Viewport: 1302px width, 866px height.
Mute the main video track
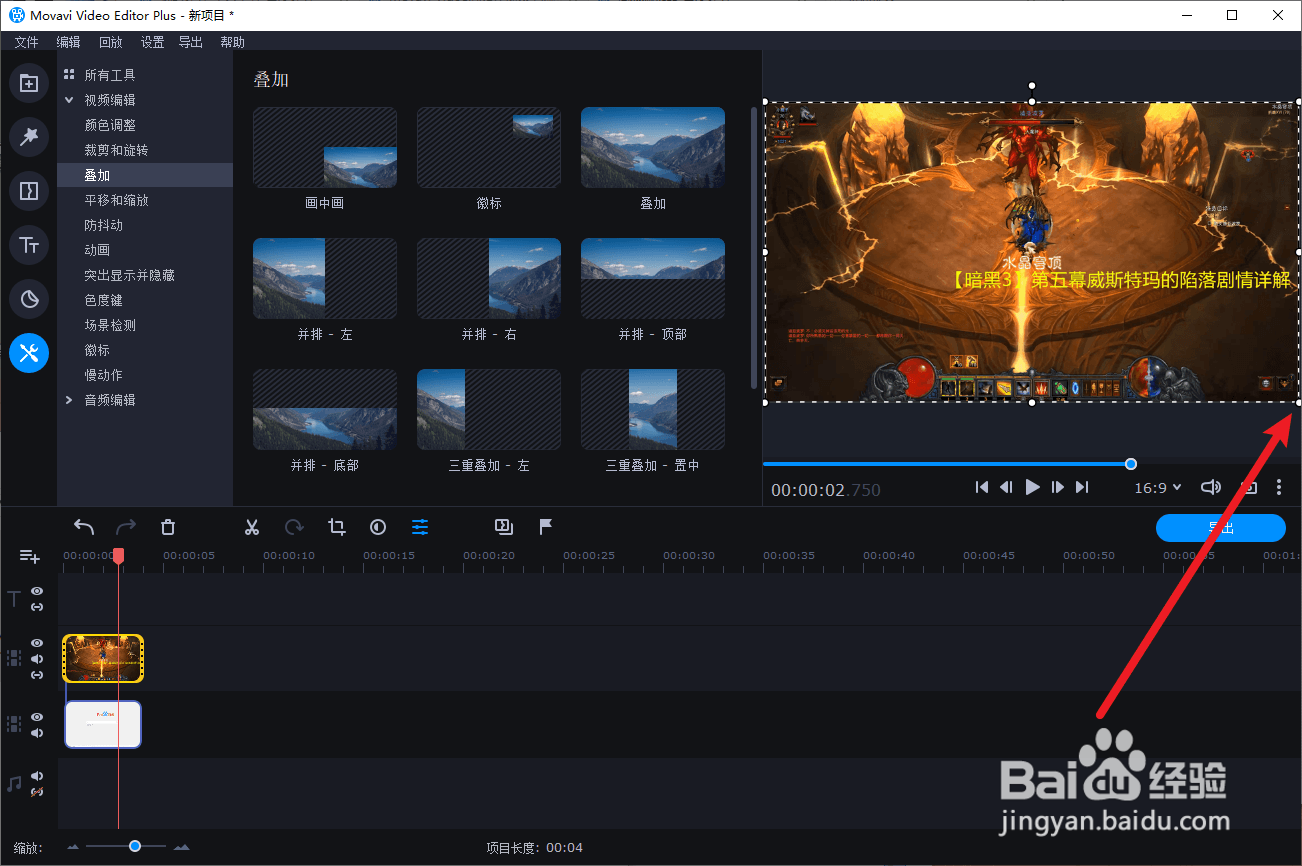click(x=37, y=733)
